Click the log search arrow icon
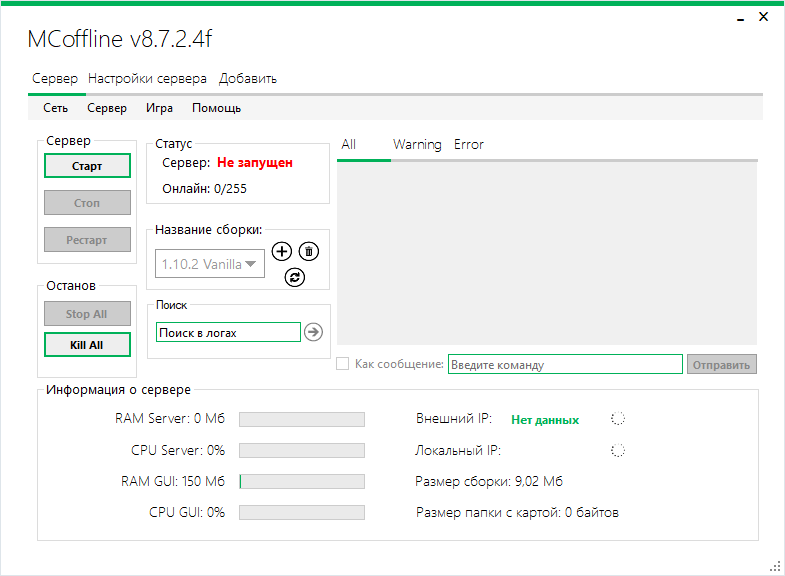 click(313, 332)
